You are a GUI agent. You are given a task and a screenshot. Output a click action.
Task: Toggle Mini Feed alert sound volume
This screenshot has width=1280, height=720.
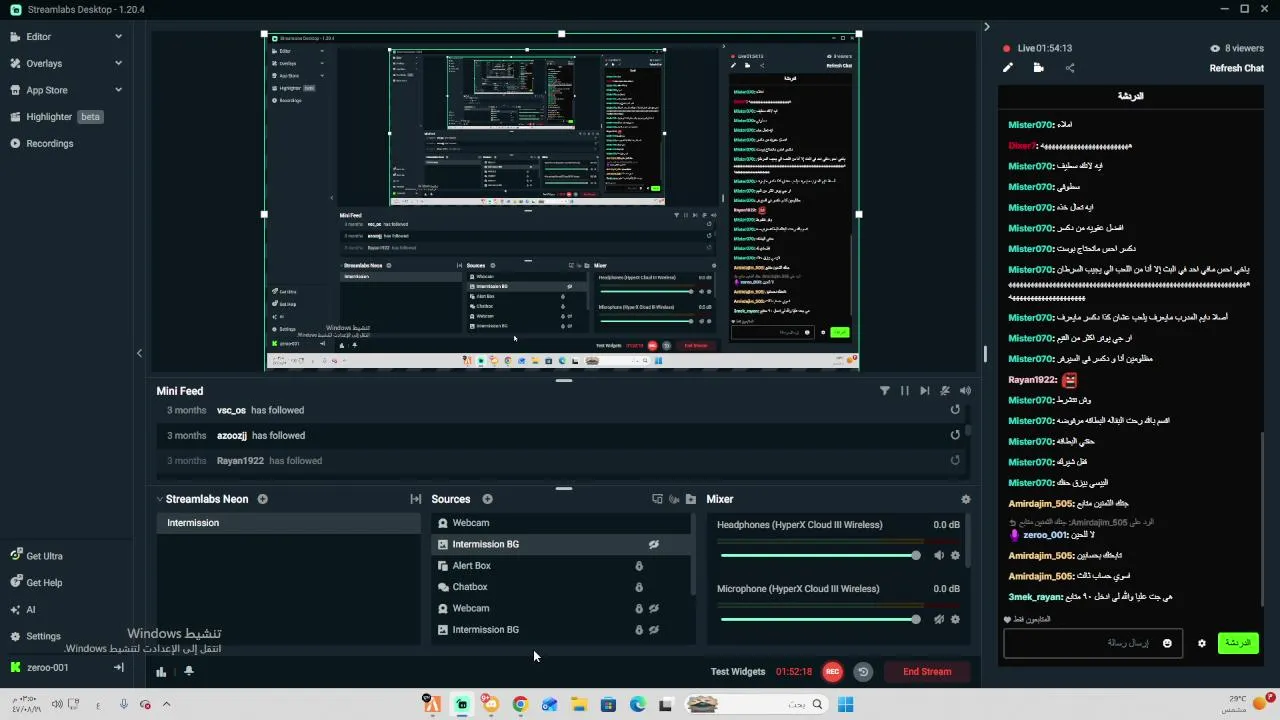(965, 391)
